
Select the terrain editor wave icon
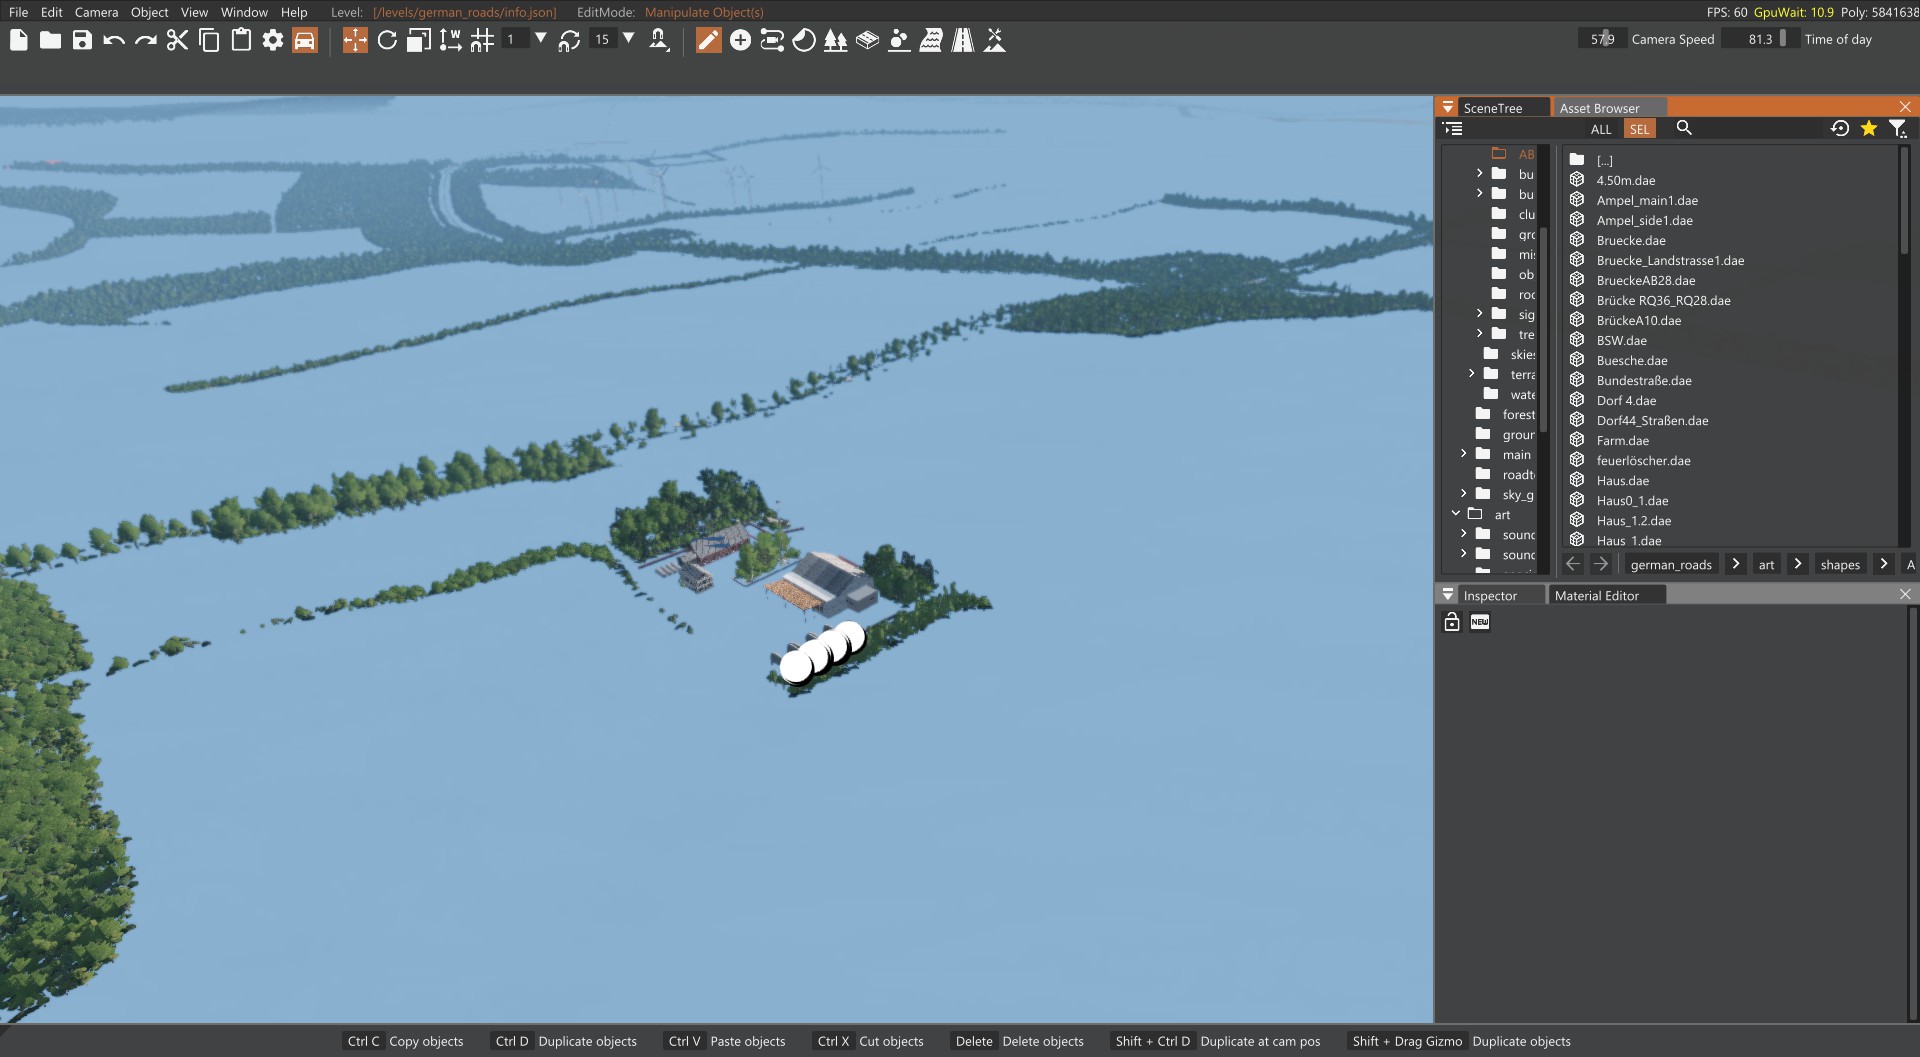tap(931, 40)
